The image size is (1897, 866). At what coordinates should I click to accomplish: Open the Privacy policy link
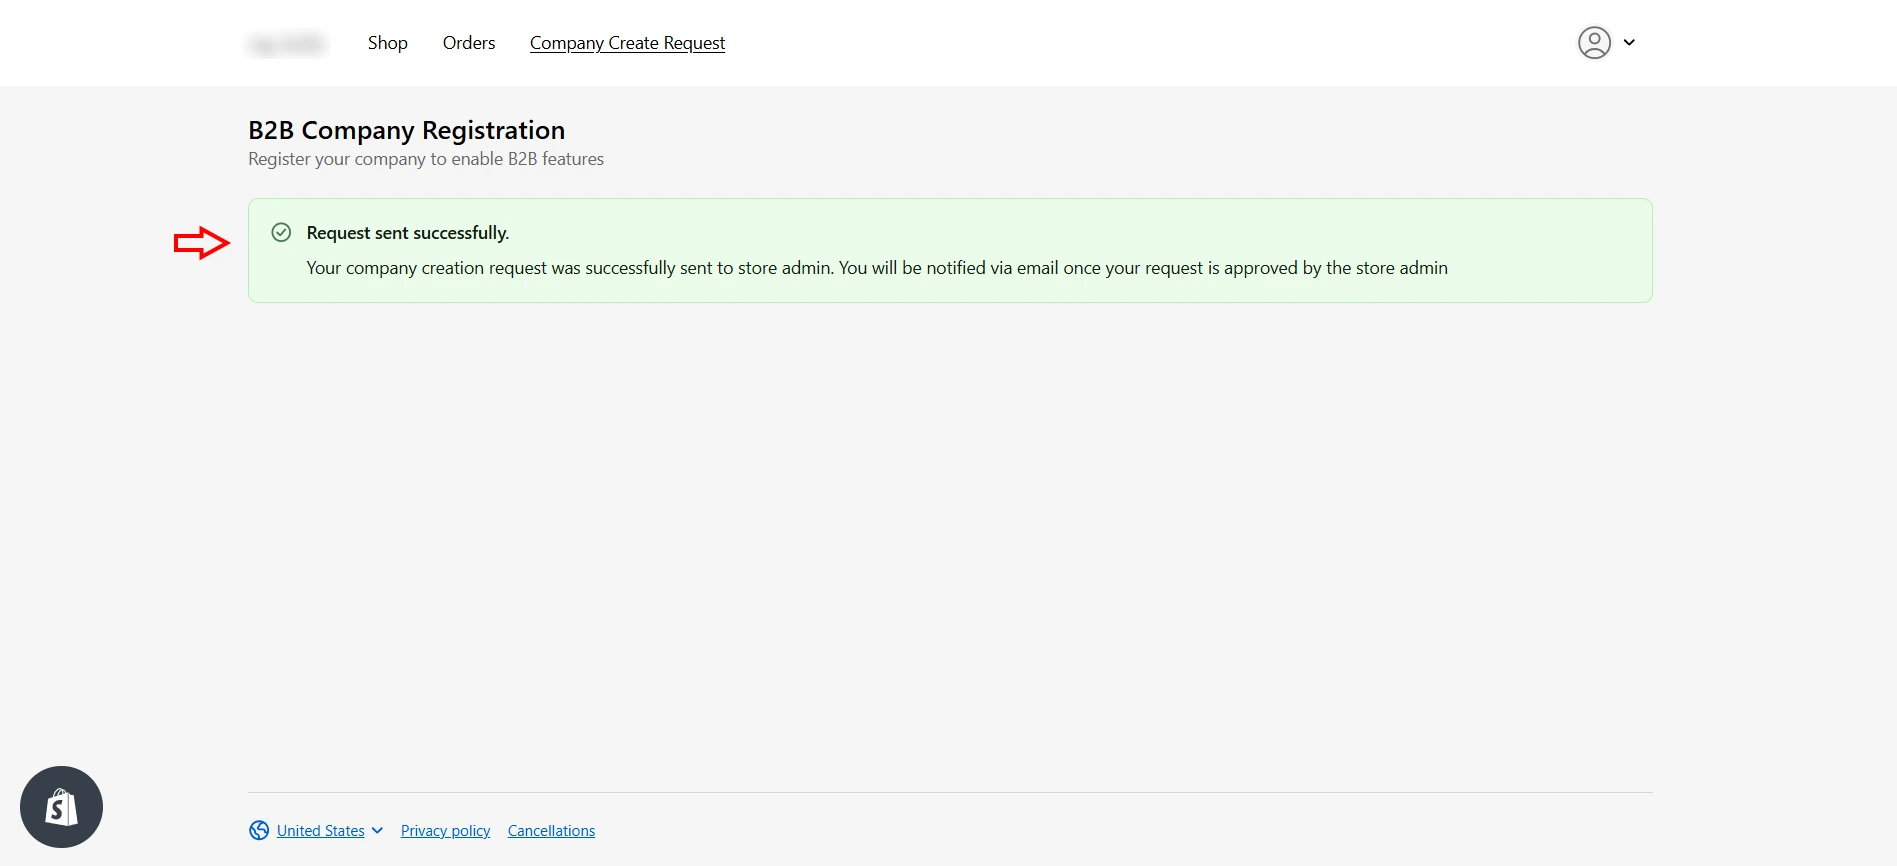[x=445, y=830]
